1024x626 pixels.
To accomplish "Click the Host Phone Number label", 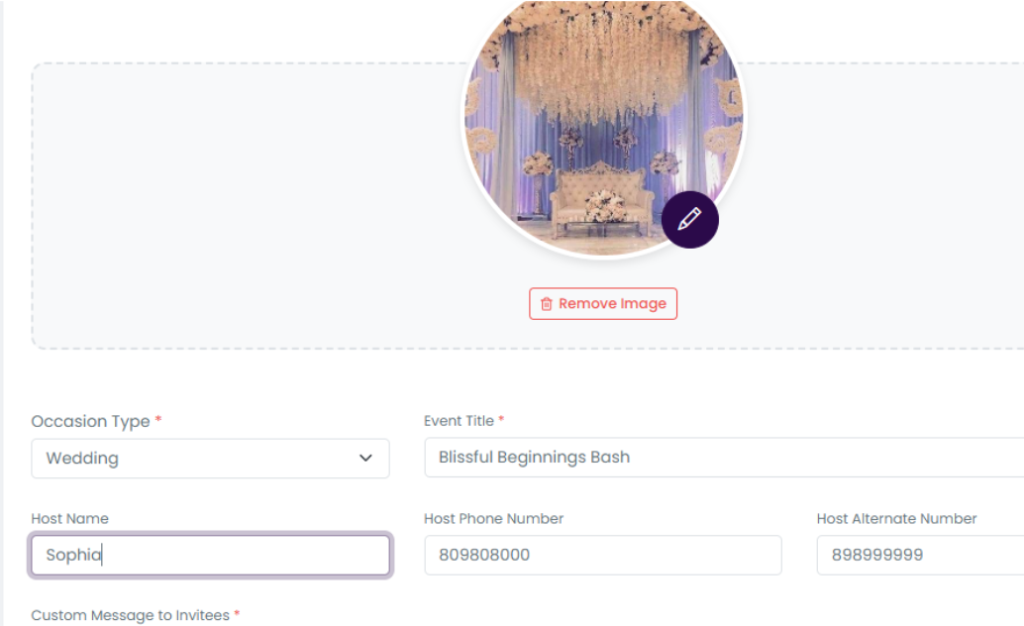I will (493, 519).
